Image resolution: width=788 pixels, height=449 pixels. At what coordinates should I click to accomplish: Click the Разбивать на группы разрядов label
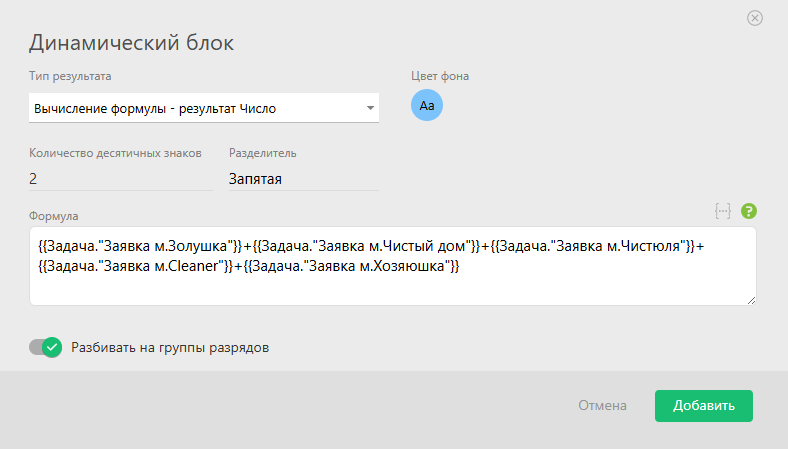170,347
